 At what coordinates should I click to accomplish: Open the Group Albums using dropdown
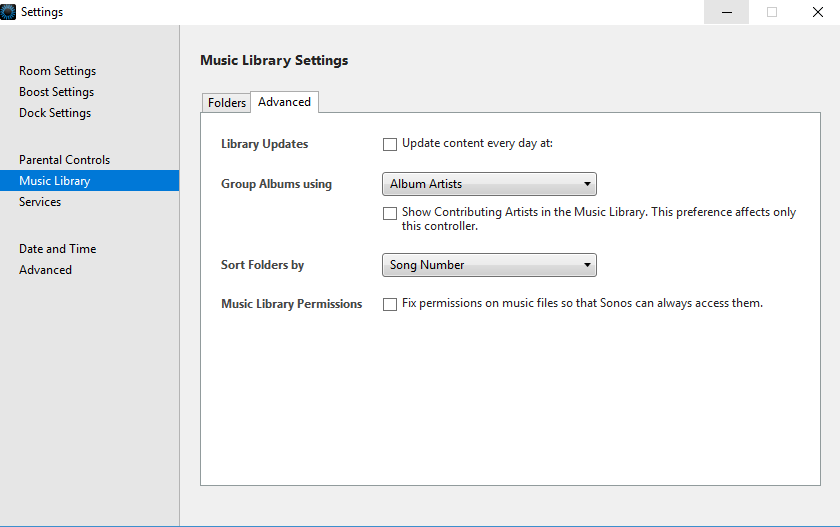coord(489,184)
